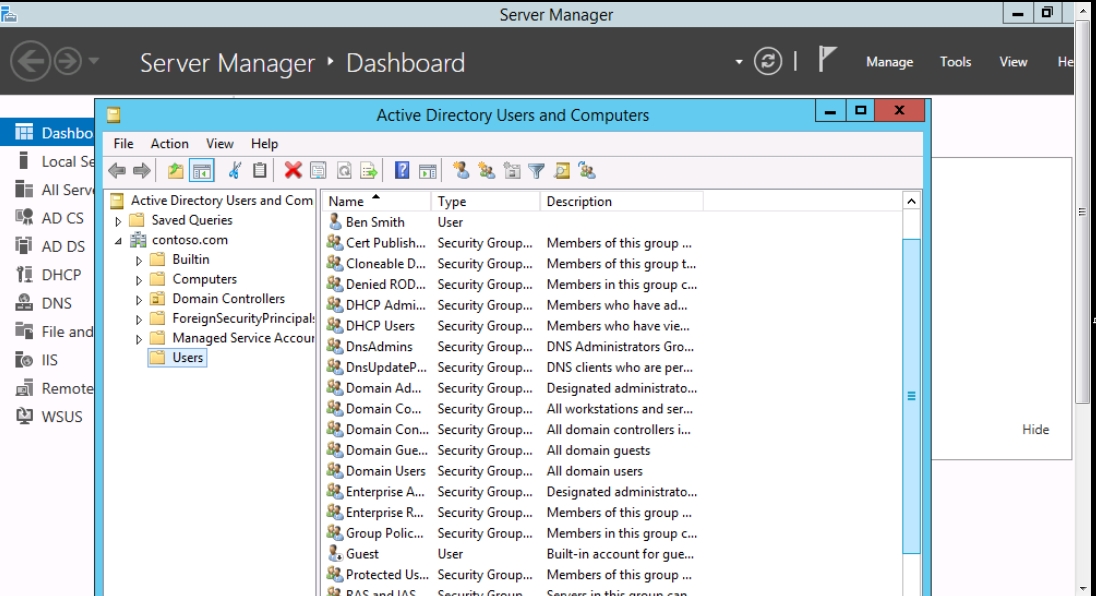Click the Add to group icon
Image resolution: width=1096 pixels, height=596 pixels.
[587, 170]
